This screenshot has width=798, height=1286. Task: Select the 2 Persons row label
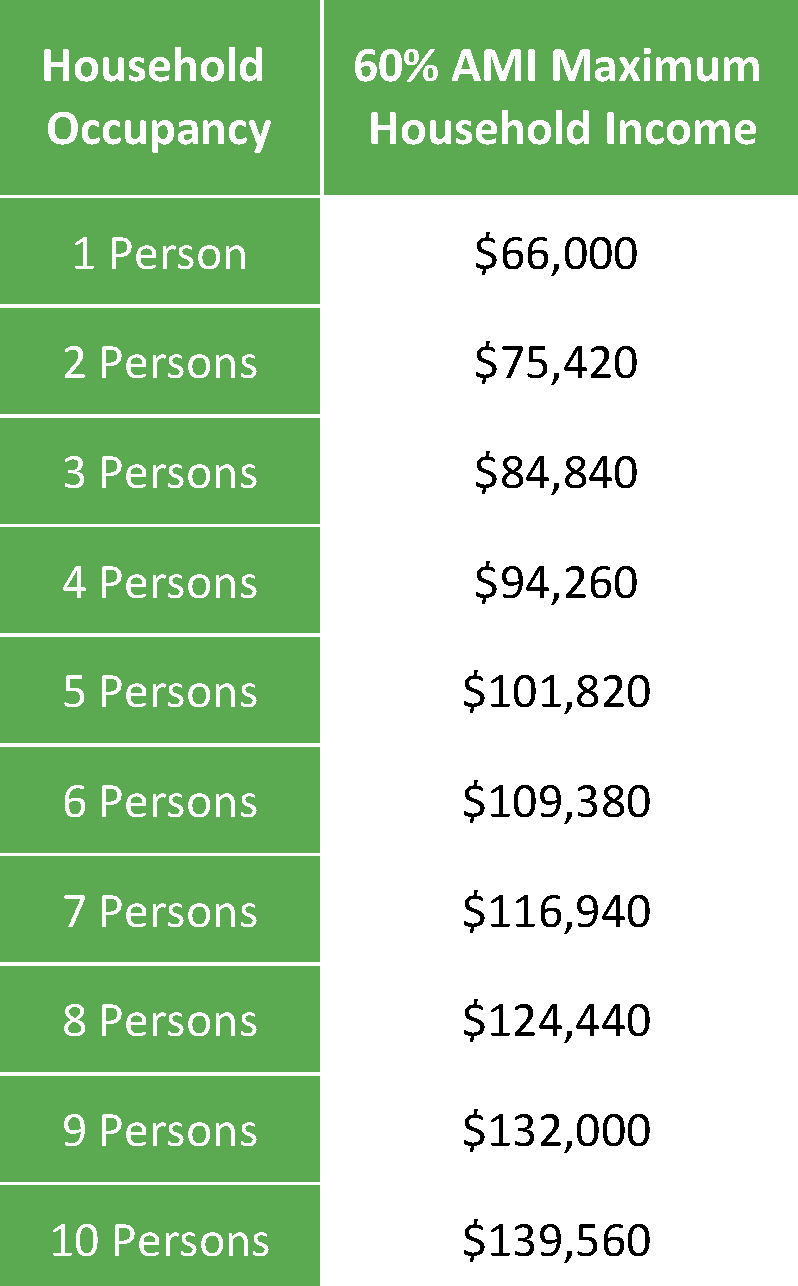[x=159, y=362]
